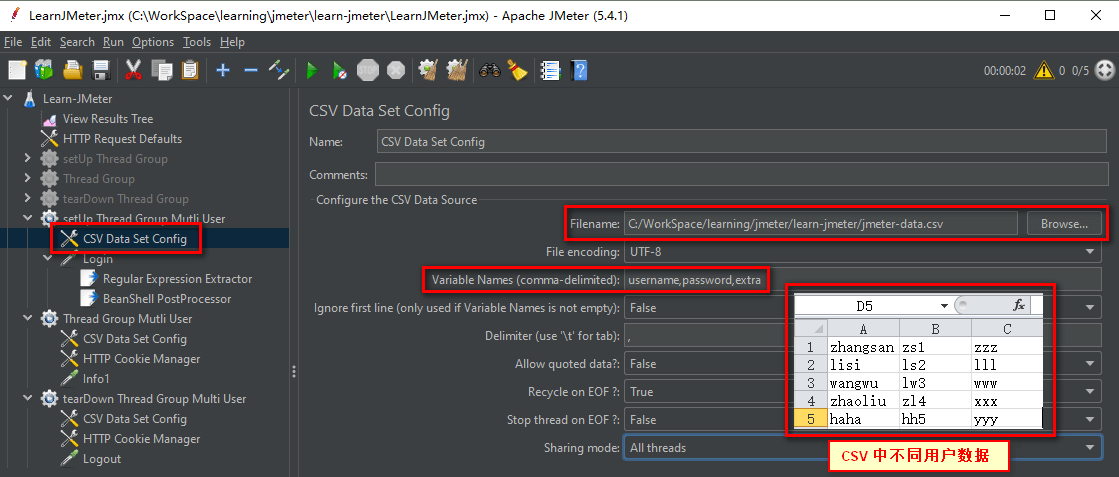Viewport: 1119px width, 477px height.
Task: Click the Shutdown gray X icon
Action: point(395,70)
